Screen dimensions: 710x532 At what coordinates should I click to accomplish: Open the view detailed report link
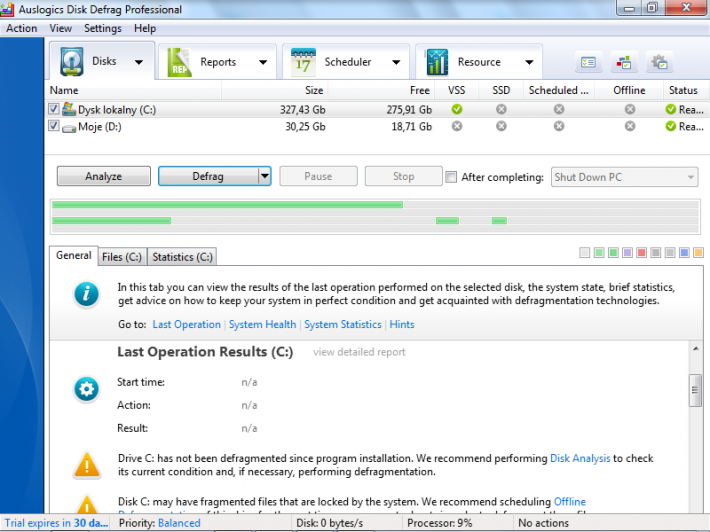point(359,352)
